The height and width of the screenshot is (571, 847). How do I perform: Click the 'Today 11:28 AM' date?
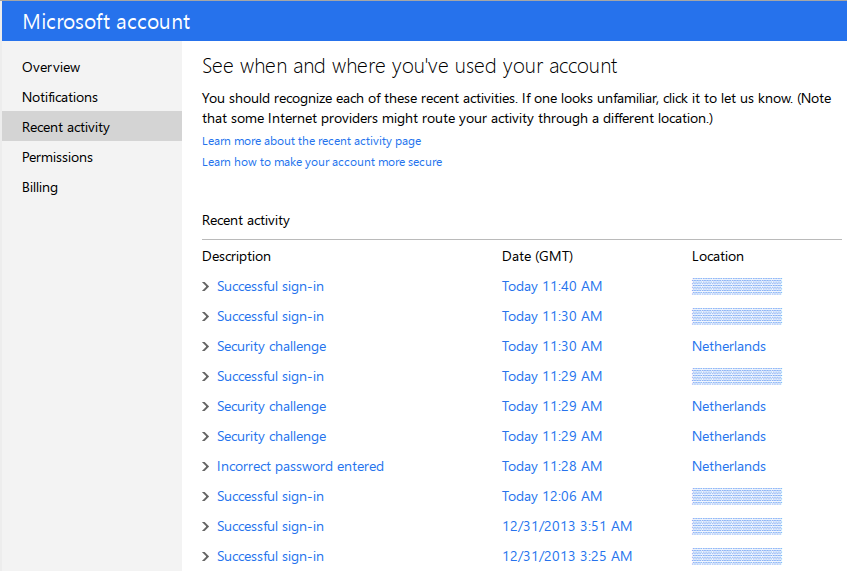(x=552, y=466)
